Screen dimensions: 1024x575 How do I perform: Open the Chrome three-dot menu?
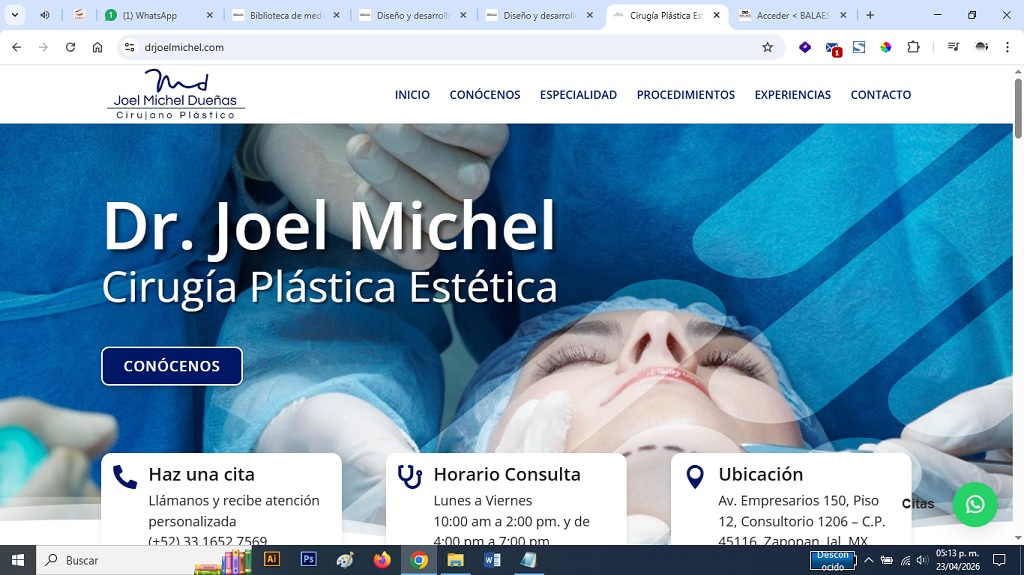pyautogui.click(x=1007, y=47)
